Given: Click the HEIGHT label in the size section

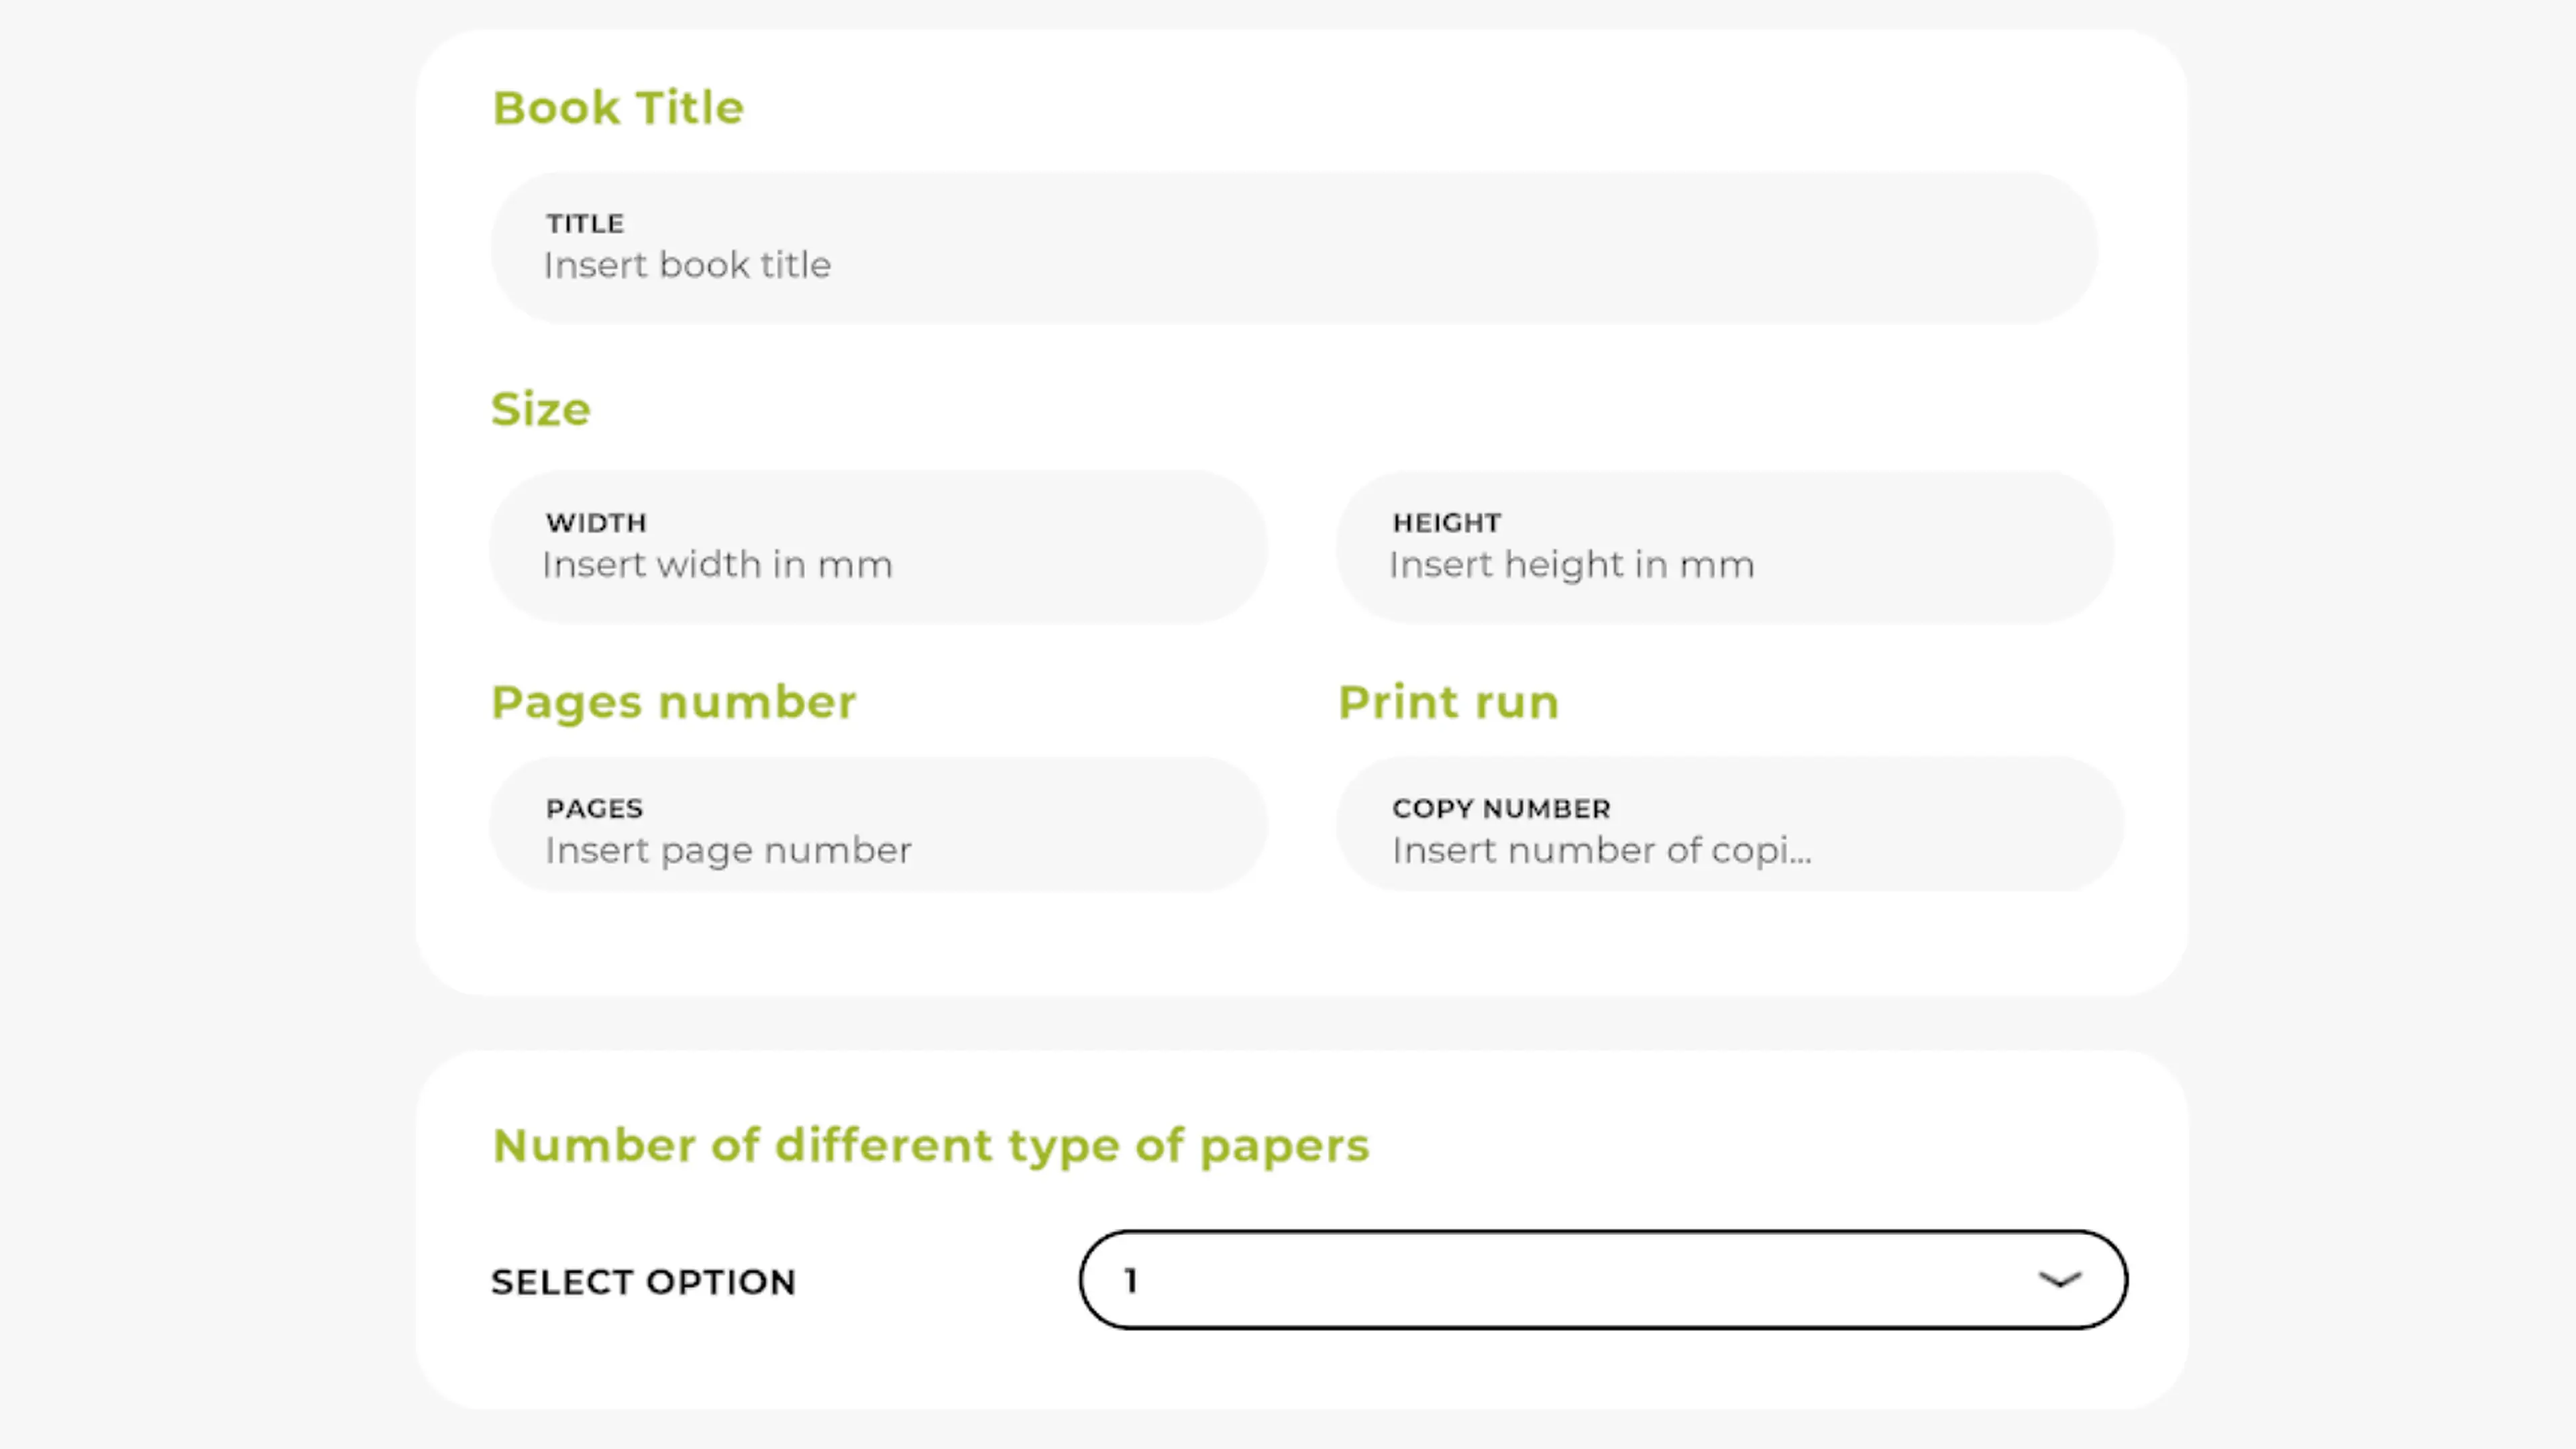Looking at the screenshot, I should (x=1447, y=523).
